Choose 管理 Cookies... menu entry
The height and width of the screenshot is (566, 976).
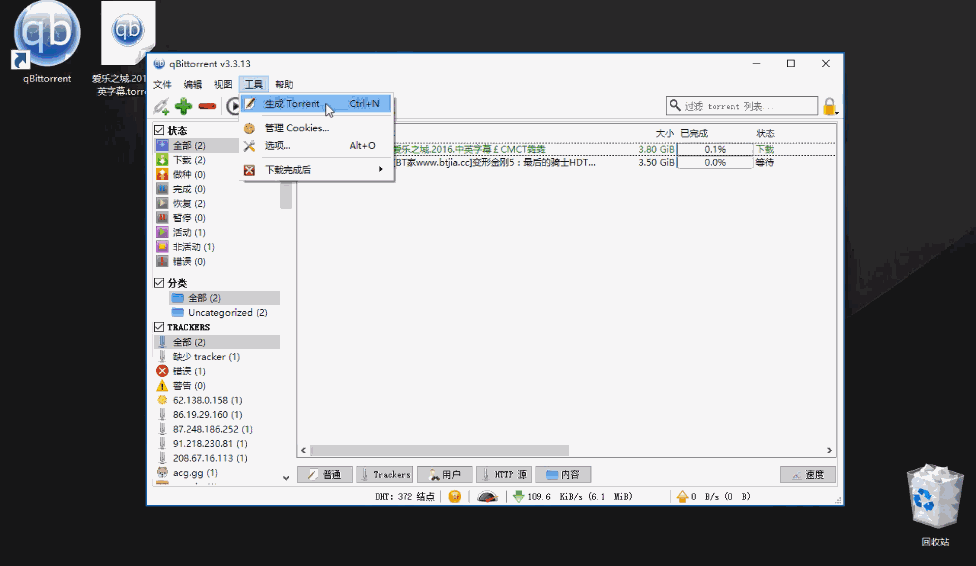pos(316,128)
